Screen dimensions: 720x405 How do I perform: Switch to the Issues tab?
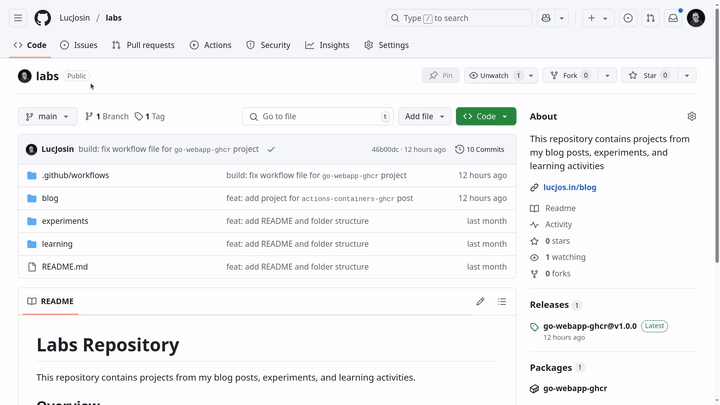78,45
